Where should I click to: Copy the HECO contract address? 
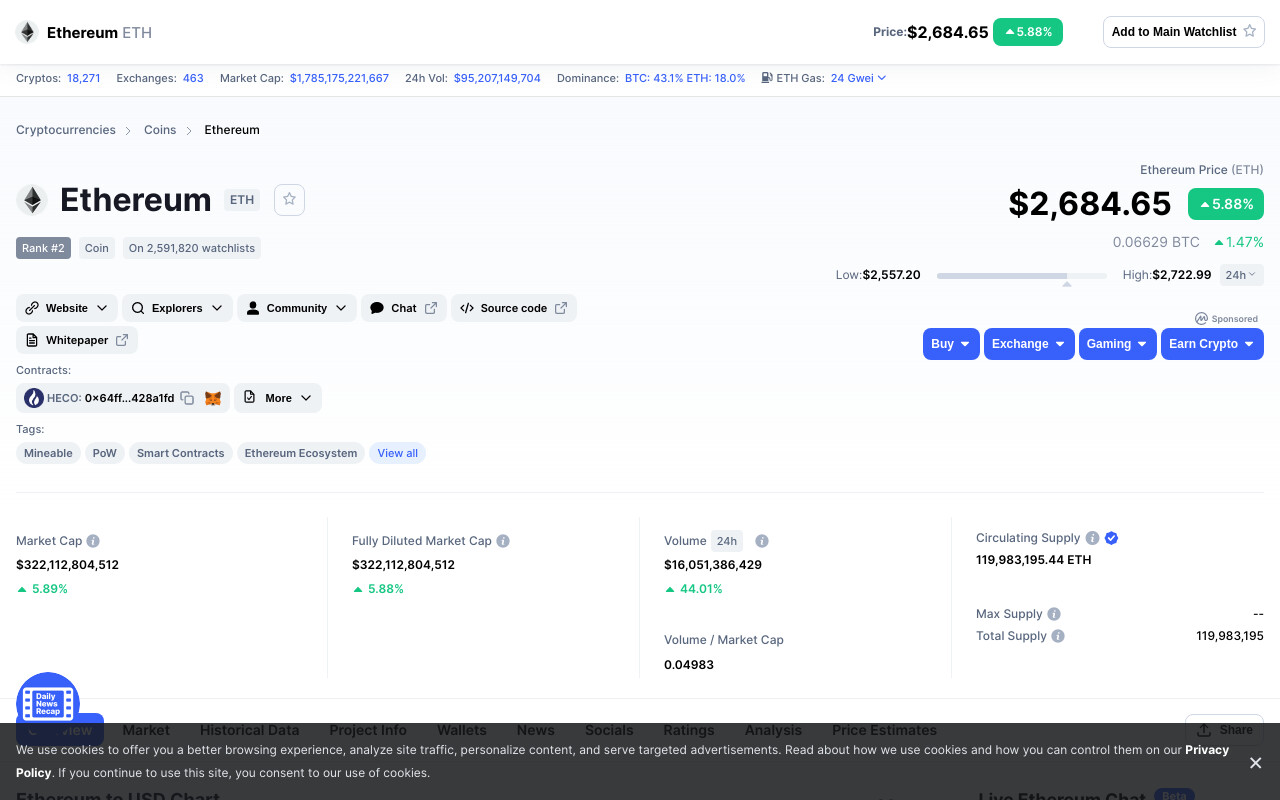tap(187, 398)
